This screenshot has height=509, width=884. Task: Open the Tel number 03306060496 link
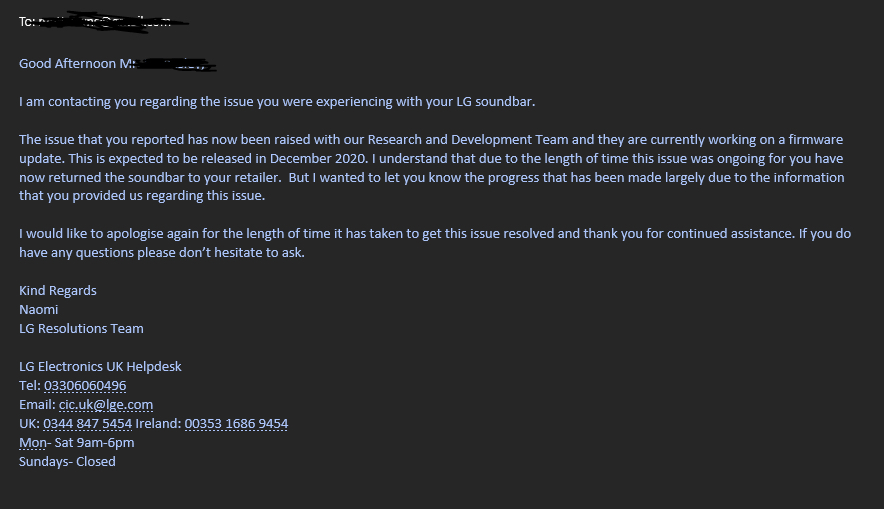pos(85,386)
